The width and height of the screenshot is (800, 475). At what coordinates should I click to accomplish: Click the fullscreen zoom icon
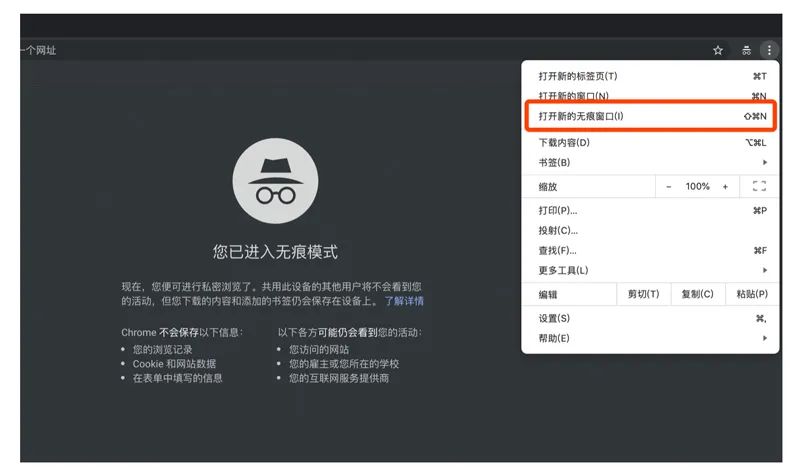coord(759,186)
